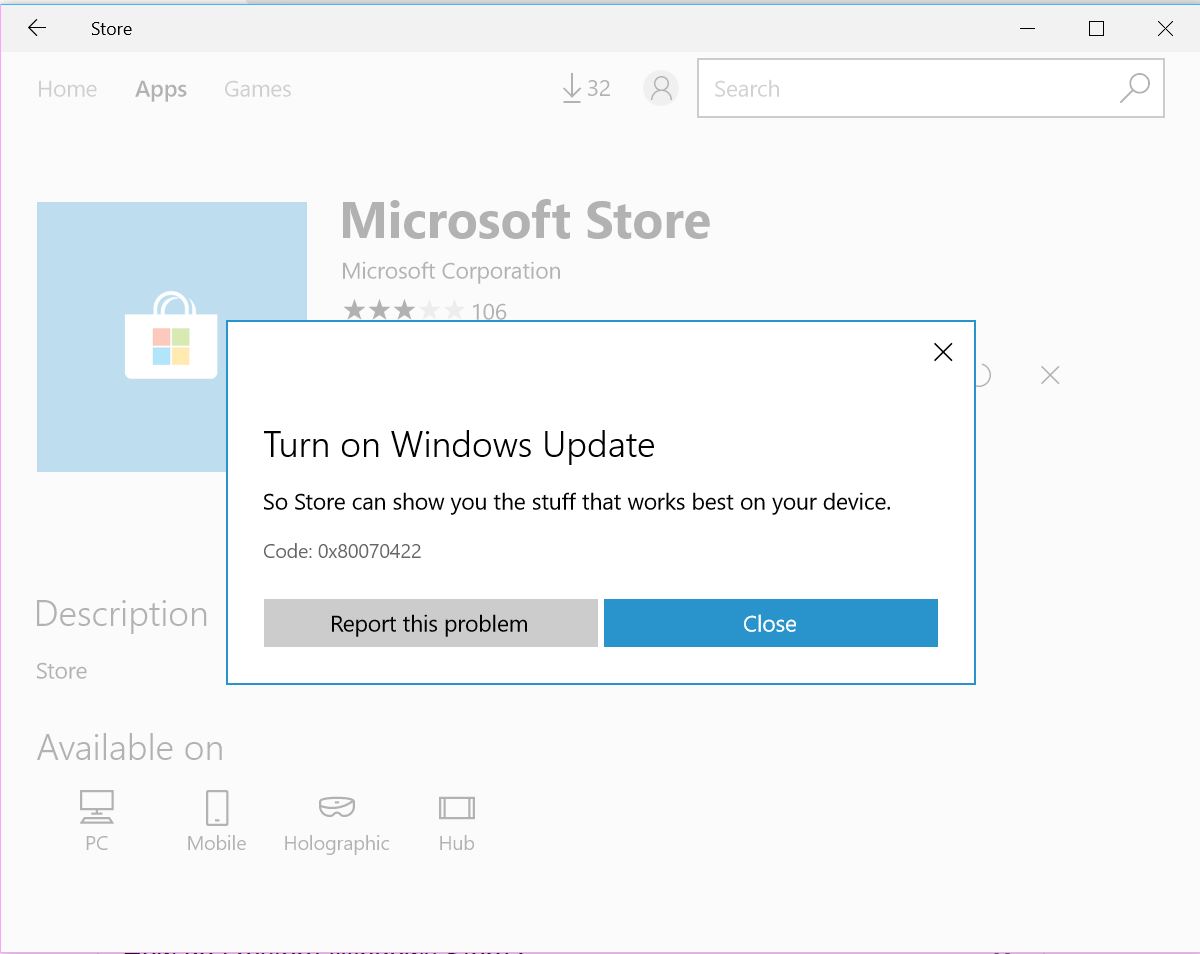Click the Microsoft Store app logo tile
The image size is (1200, 954).
pyautogui.click(x=172, y=336)
